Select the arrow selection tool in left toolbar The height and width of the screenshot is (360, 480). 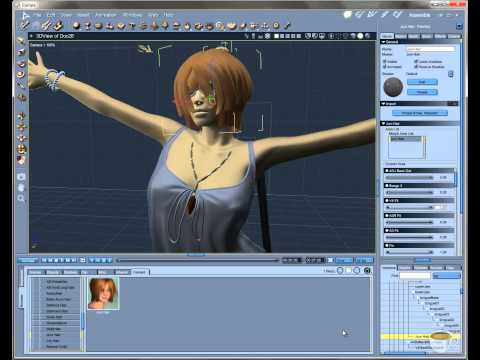pyautogui.click(x=21, y=41)
